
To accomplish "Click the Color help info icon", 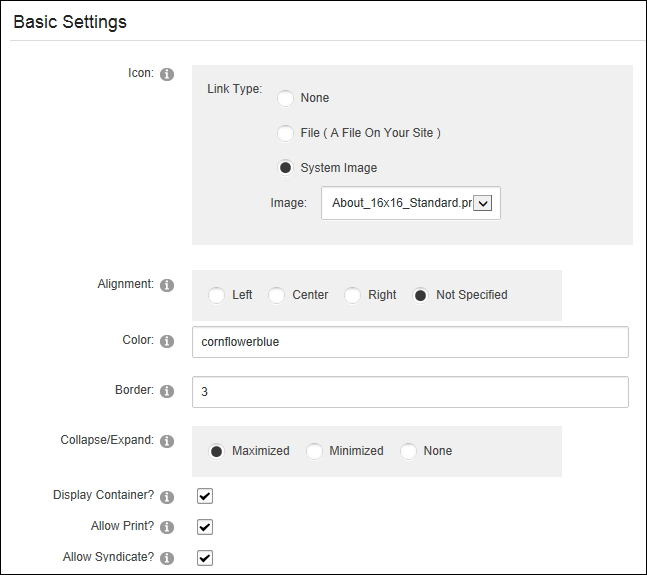I will [x=167, y=341].
